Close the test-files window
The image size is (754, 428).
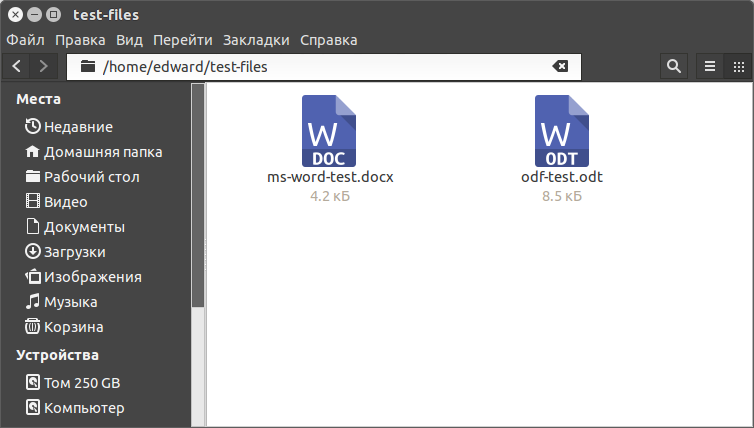[15, 14]
